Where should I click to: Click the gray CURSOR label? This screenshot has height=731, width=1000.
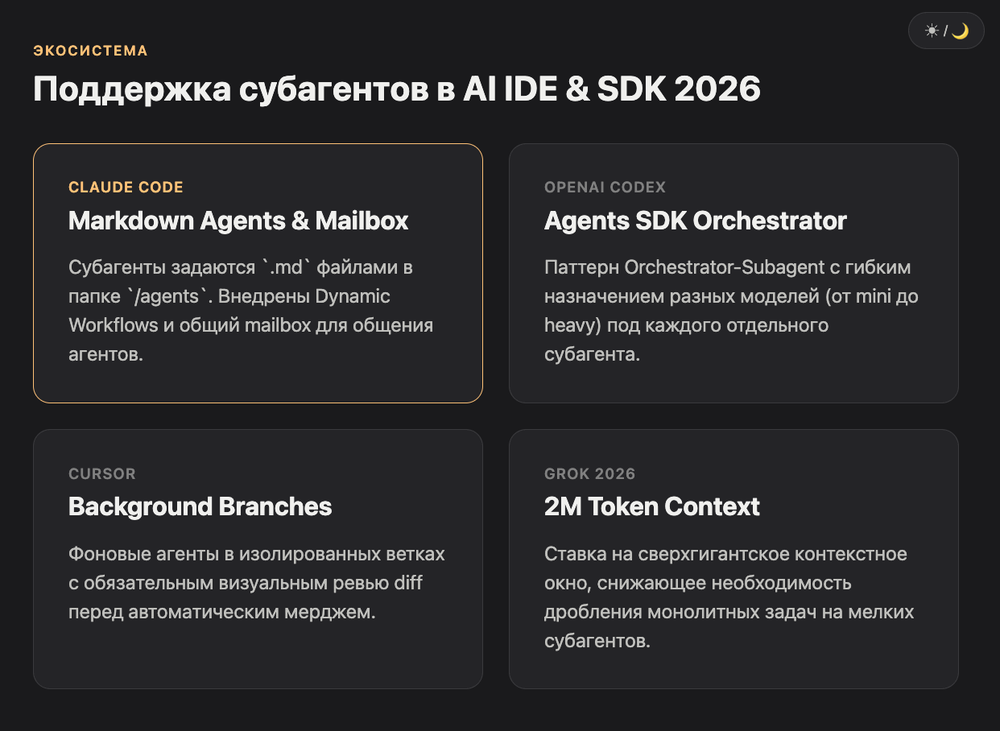point(102,473)
